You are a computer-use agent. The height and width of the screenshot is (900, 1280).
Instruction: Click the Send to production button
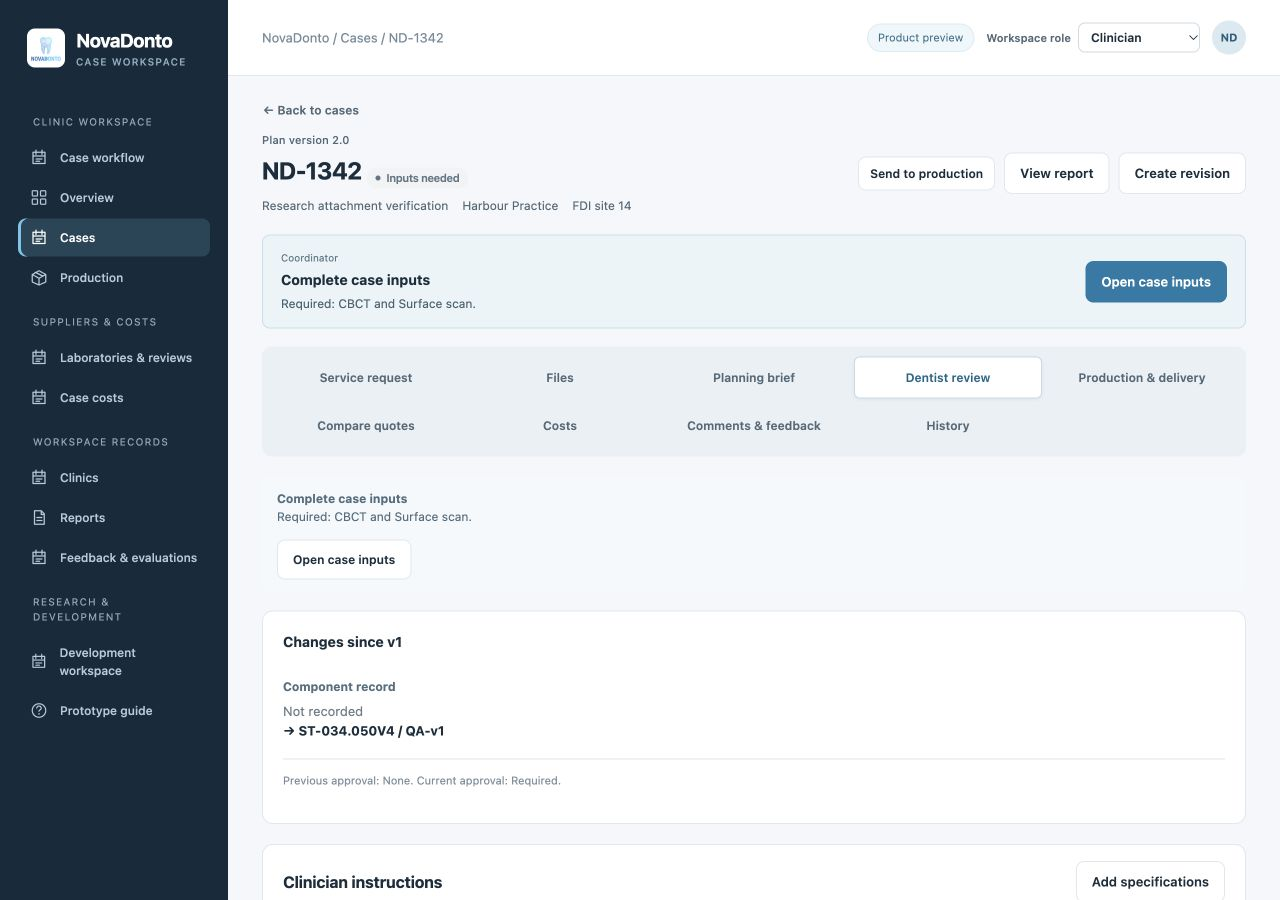pos(926,173)
